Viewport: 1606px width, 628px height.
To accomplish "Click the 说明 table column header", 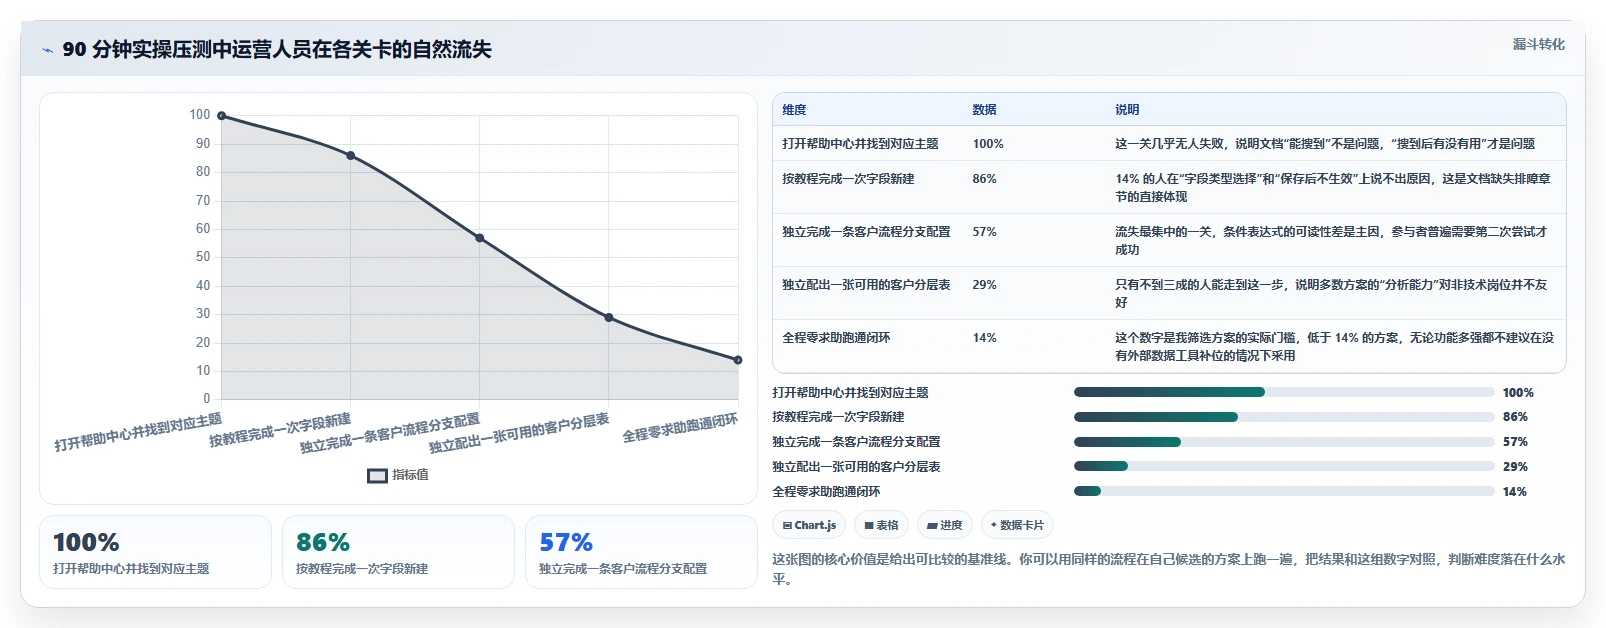I will pyautogui.click(x=1127, y=110).
